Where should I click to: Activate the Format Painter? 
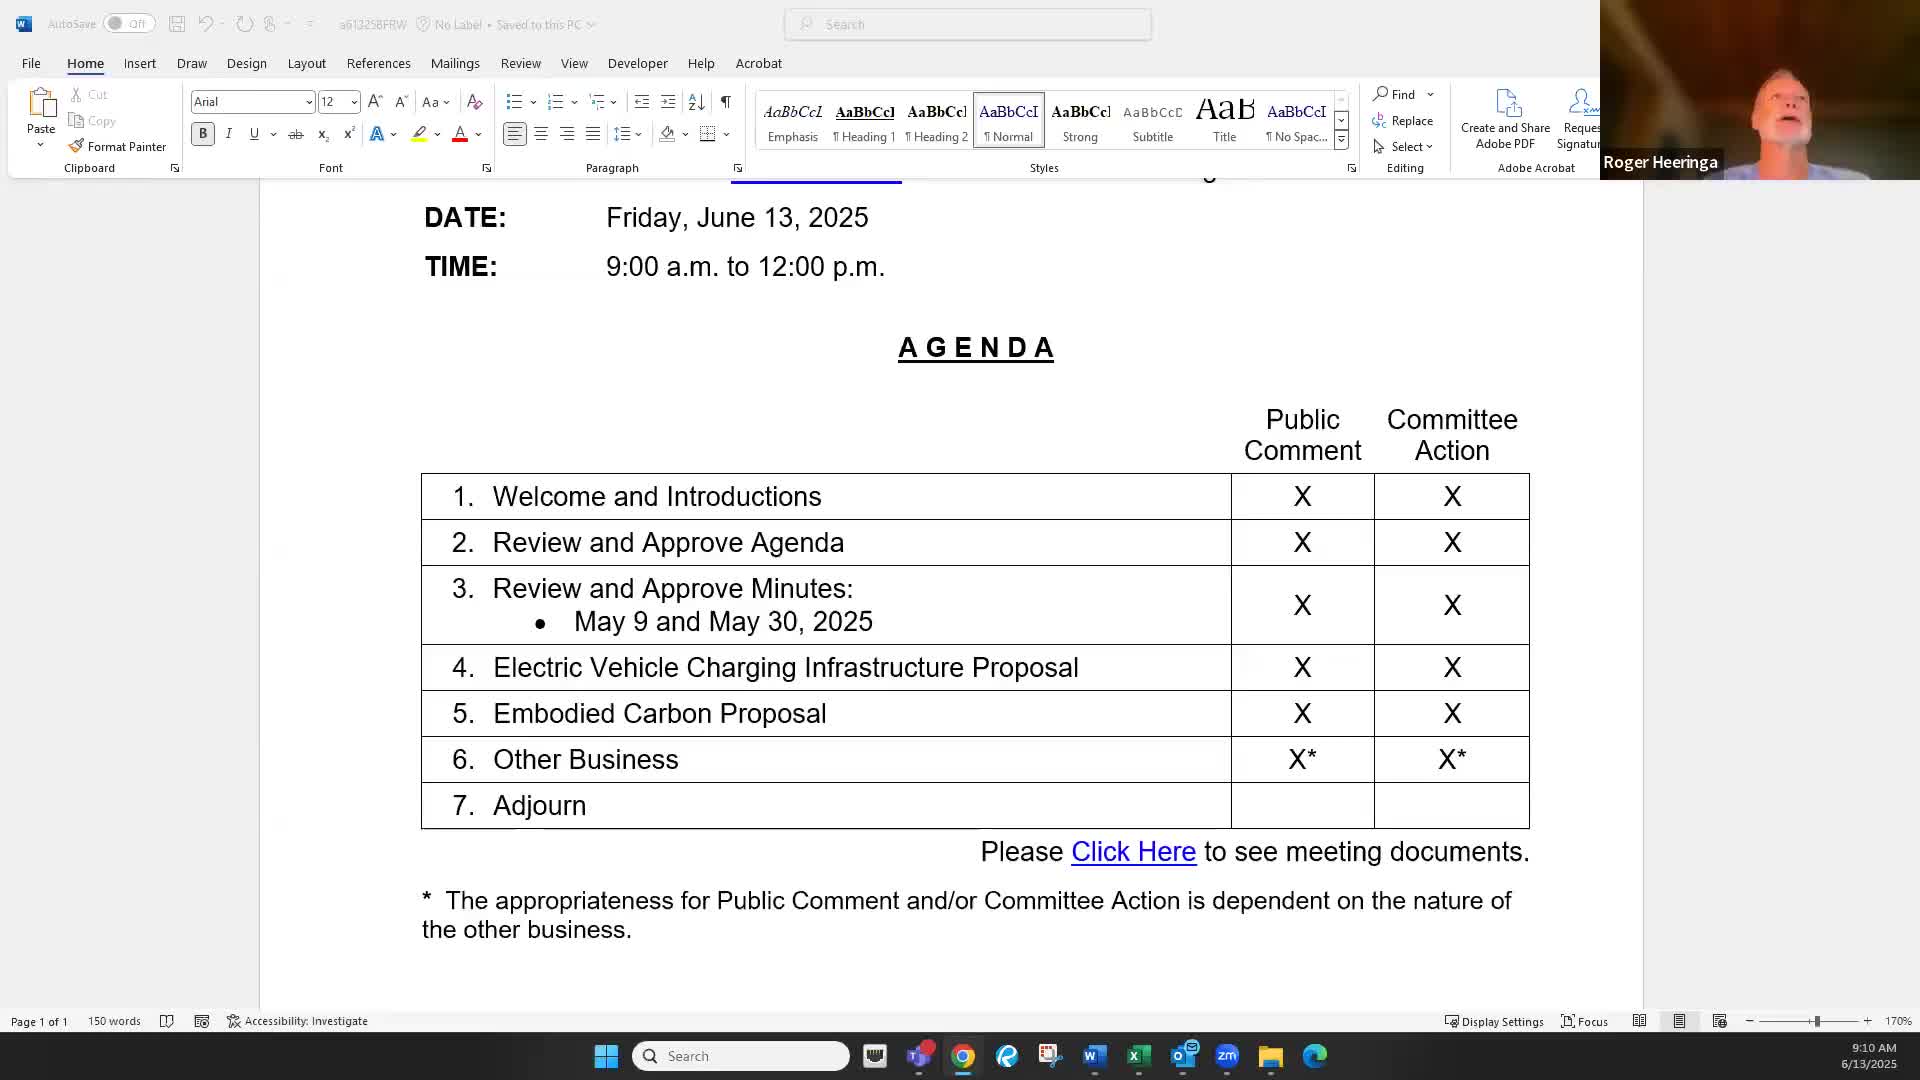pyautogui.click(x=118, y=146)
